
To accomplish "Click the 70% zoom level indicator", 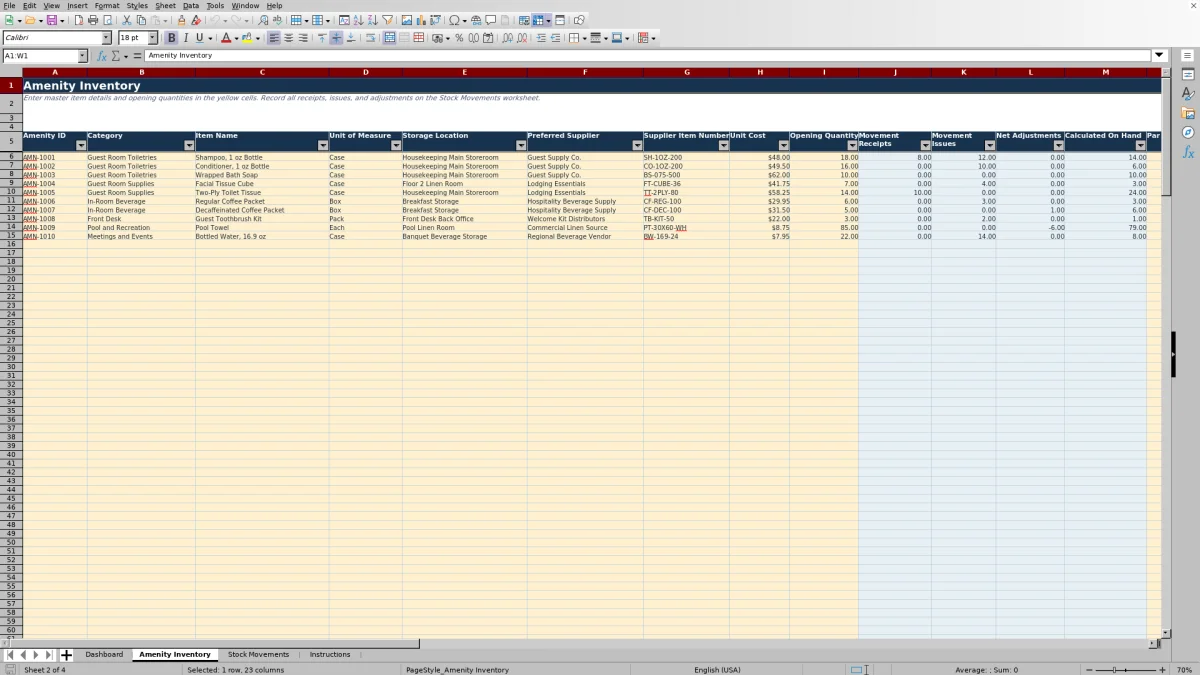I will (1183, 670).
